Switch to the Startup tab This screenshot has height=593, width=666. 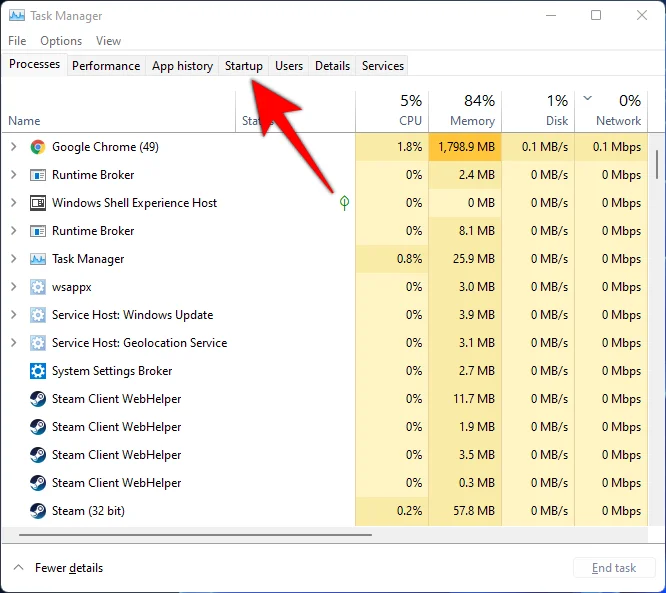(244, 66)
